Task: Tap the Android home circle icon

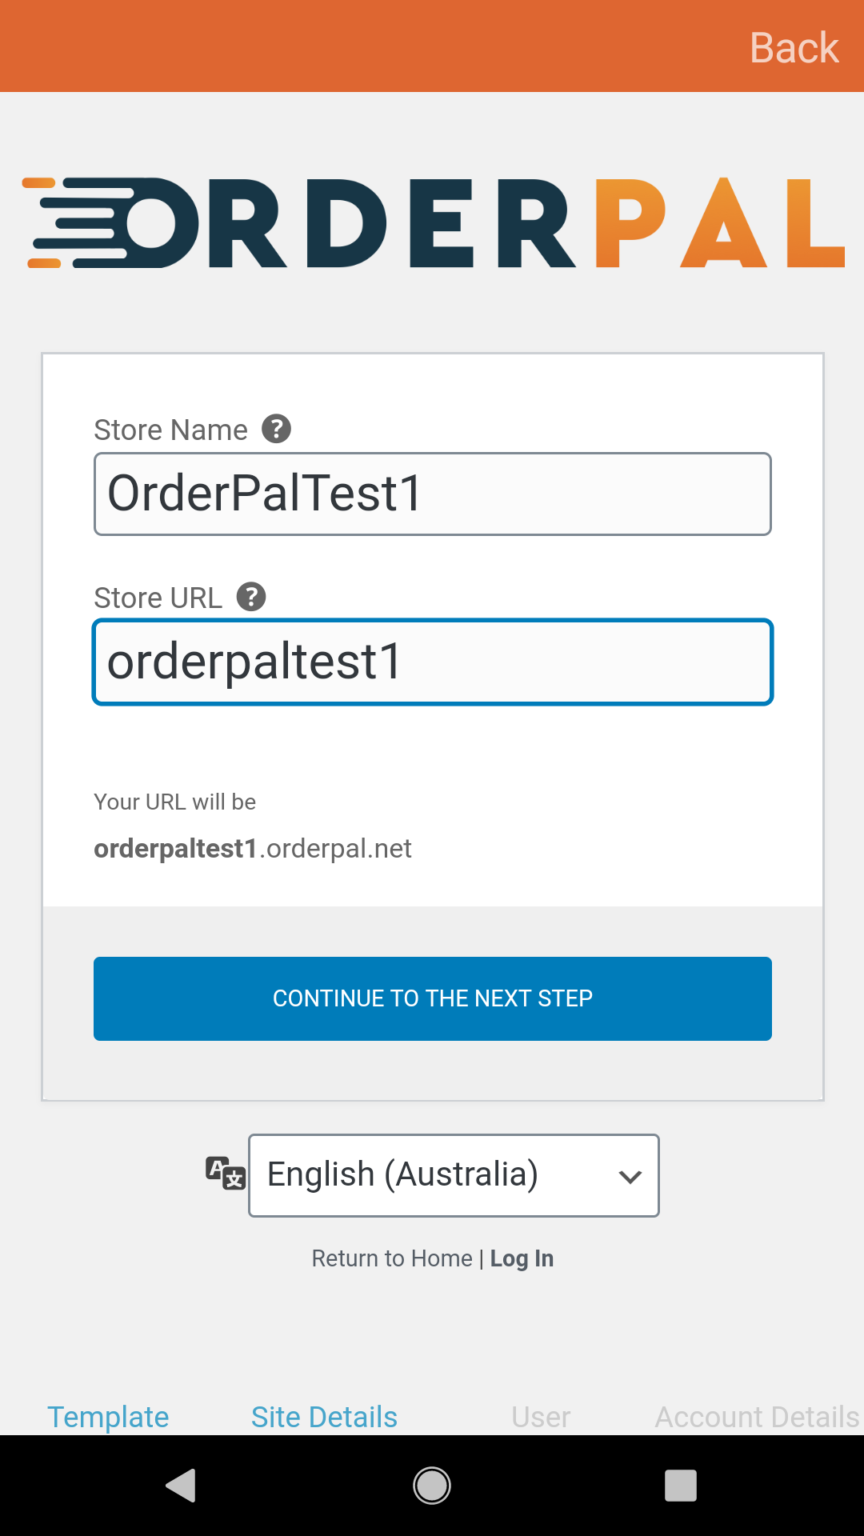Action: tap(432, 1486)
